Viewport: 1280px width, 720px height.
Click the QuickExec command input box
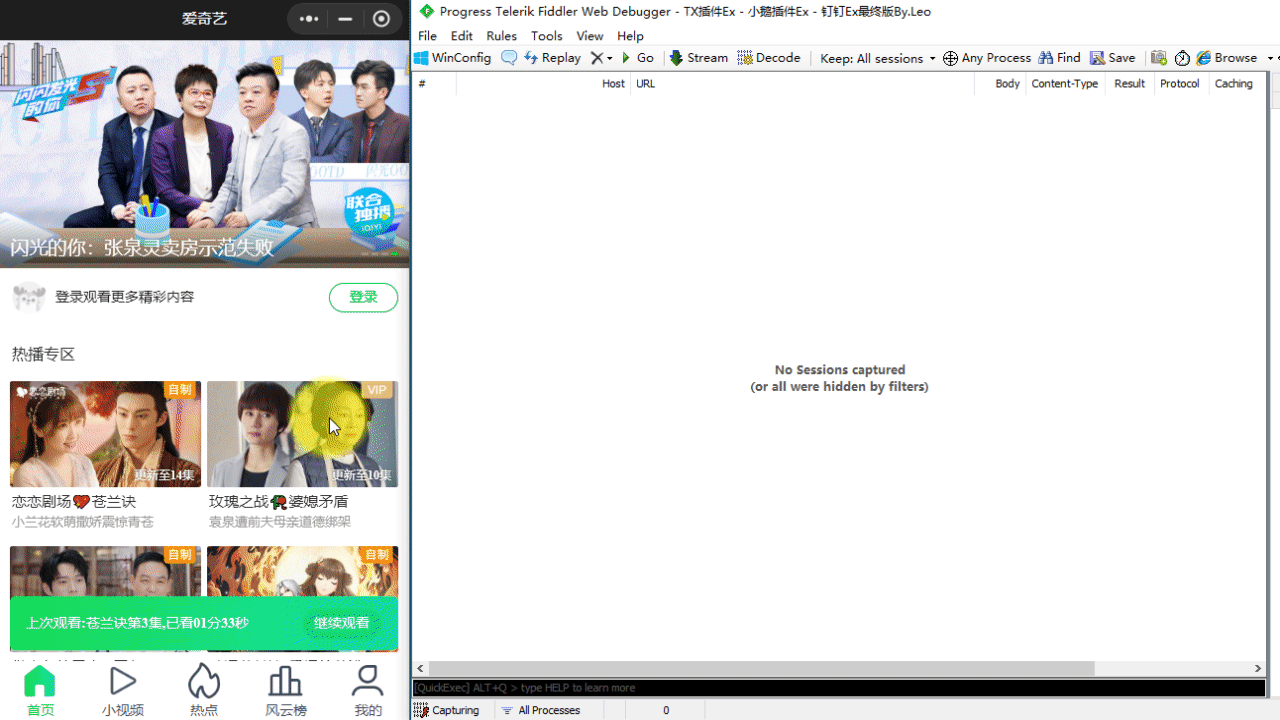(x=839, y=688)
